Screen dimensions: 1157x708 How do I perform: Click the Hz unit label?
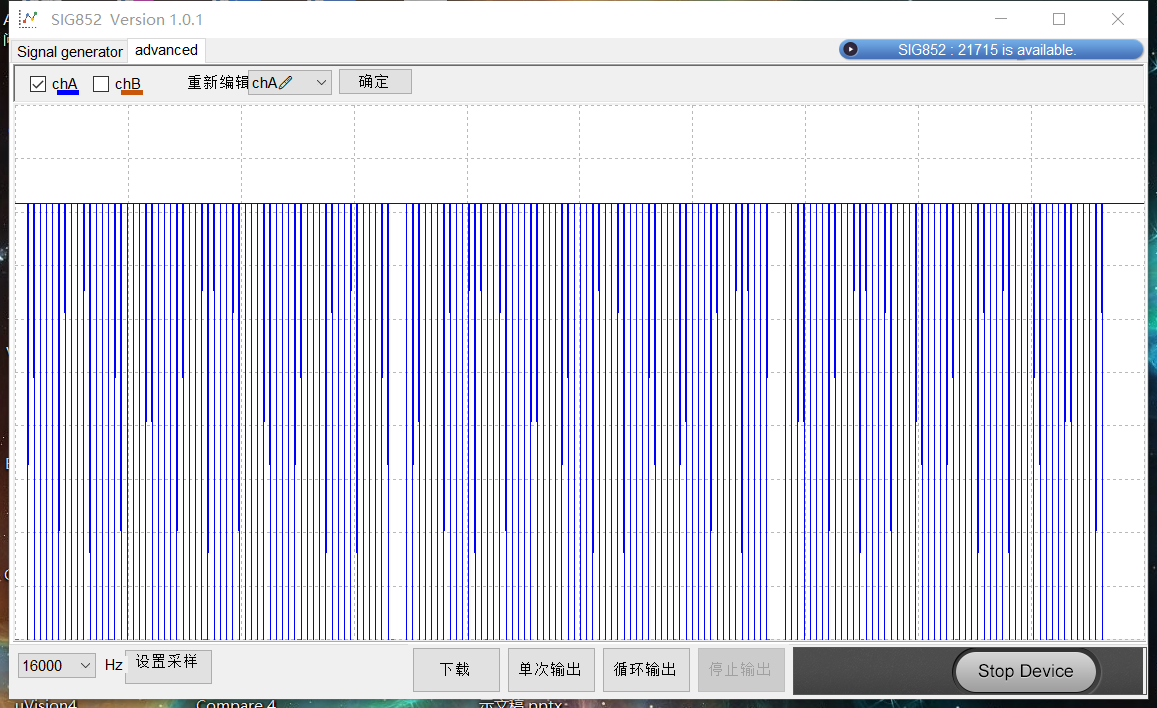point(114,665)
